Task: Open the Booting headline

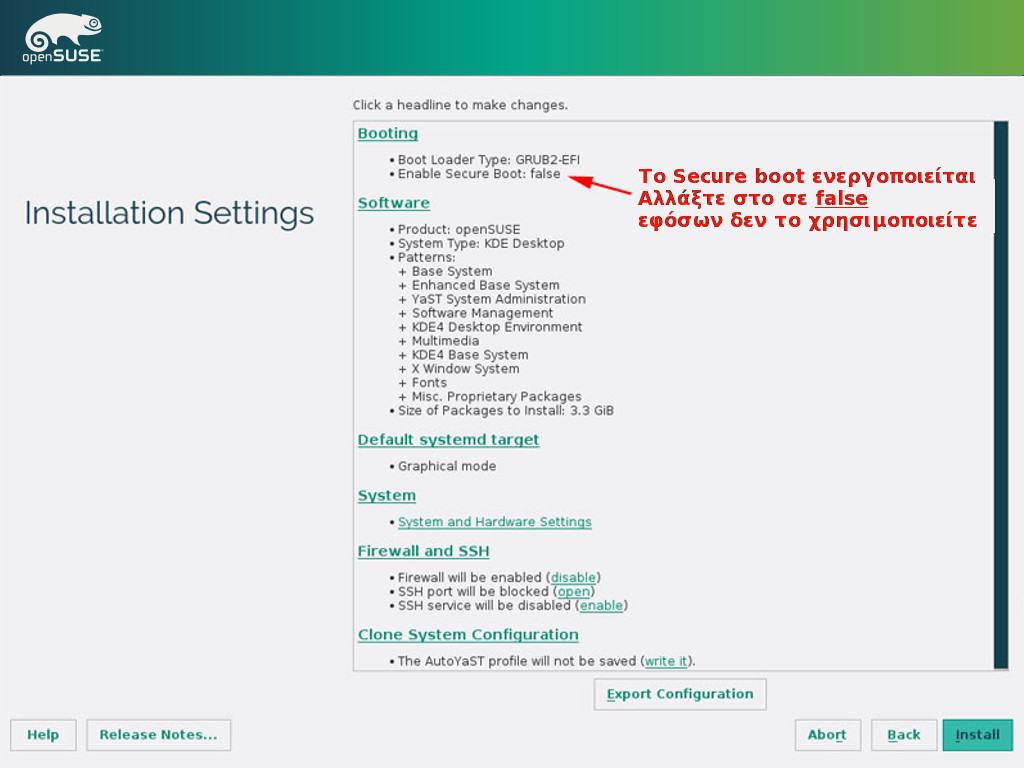Action: [388, 133]
